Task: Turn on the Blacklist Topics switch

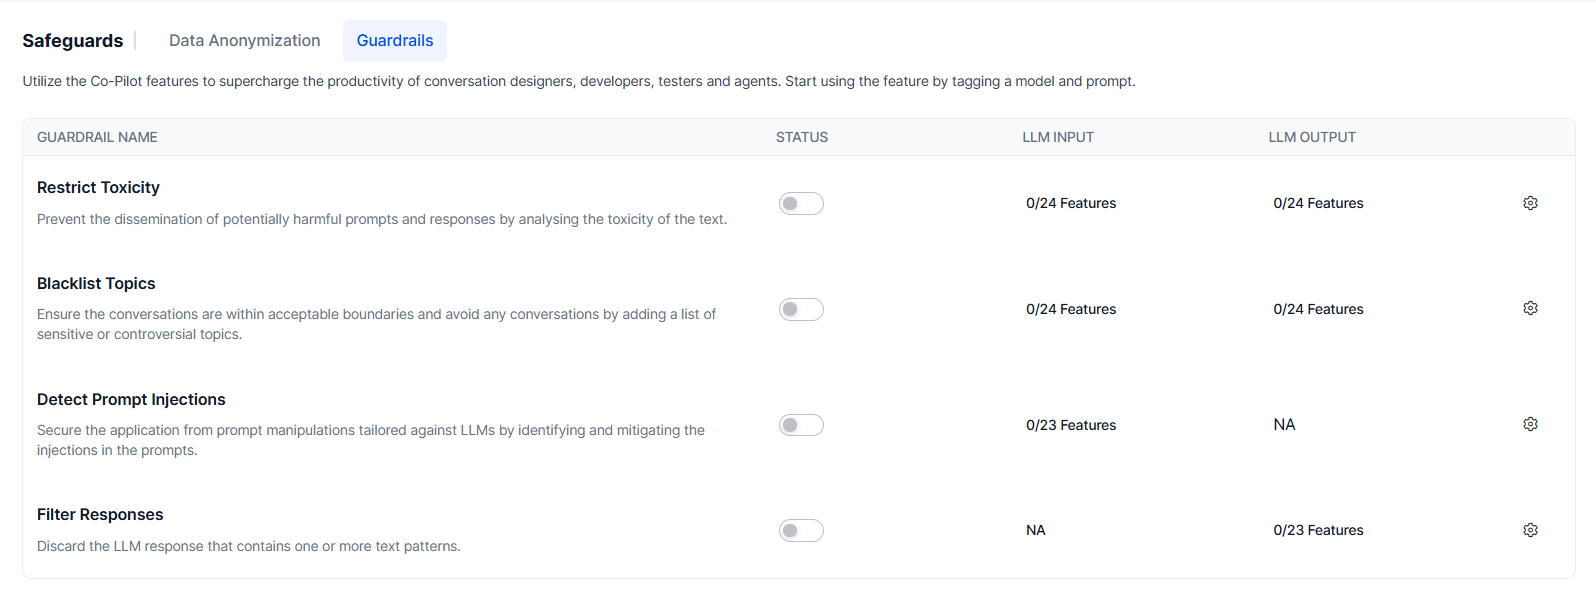Action: pyautogui.click(x=801, y=310)
